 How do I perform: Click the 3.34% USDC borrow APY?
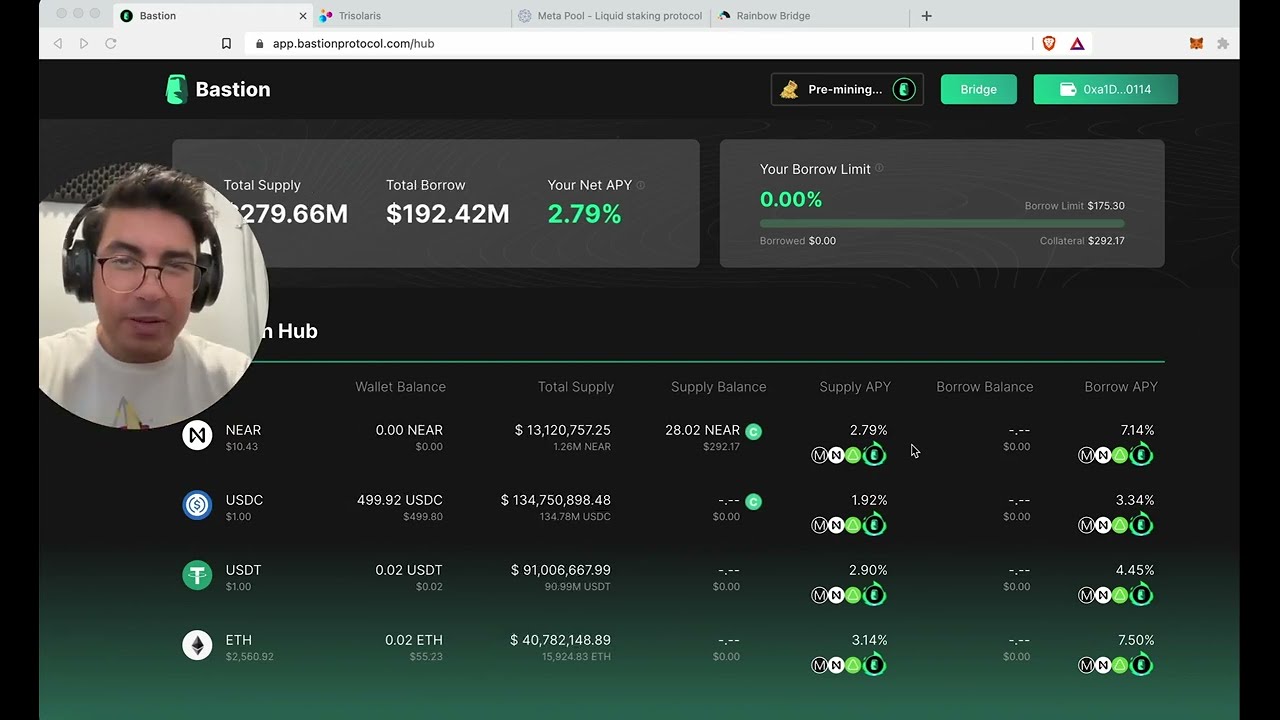pos(1135,500)
